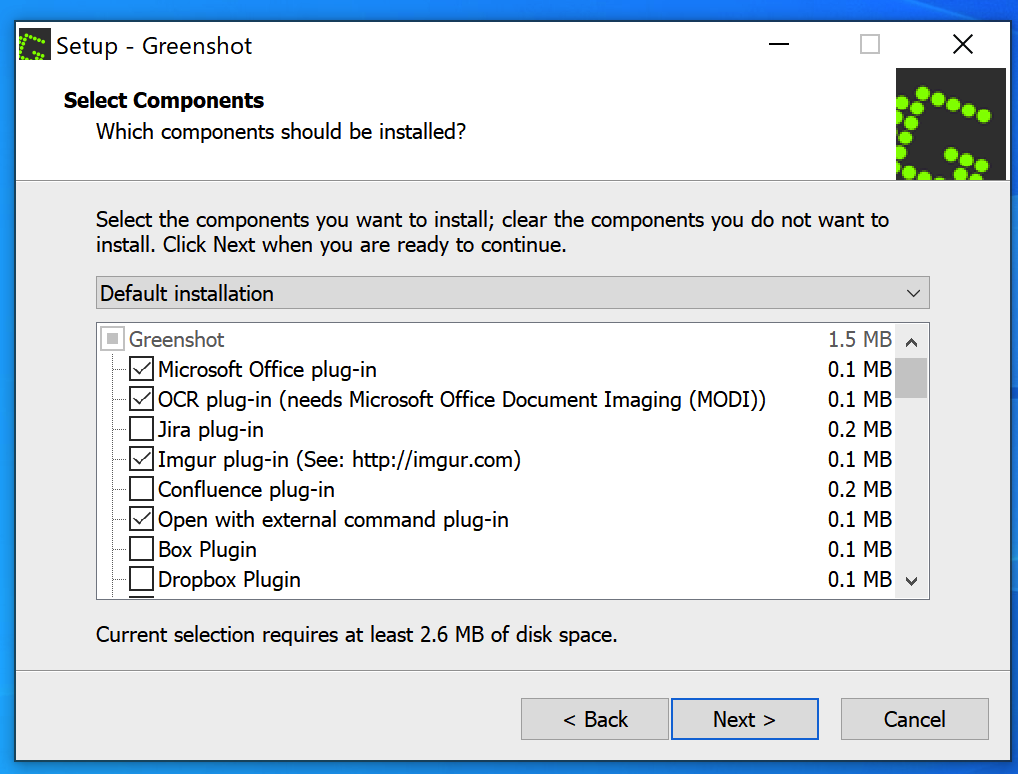Enable the Confluence plug-in checkbox
1018x774 pixels.
click(142, 490)
